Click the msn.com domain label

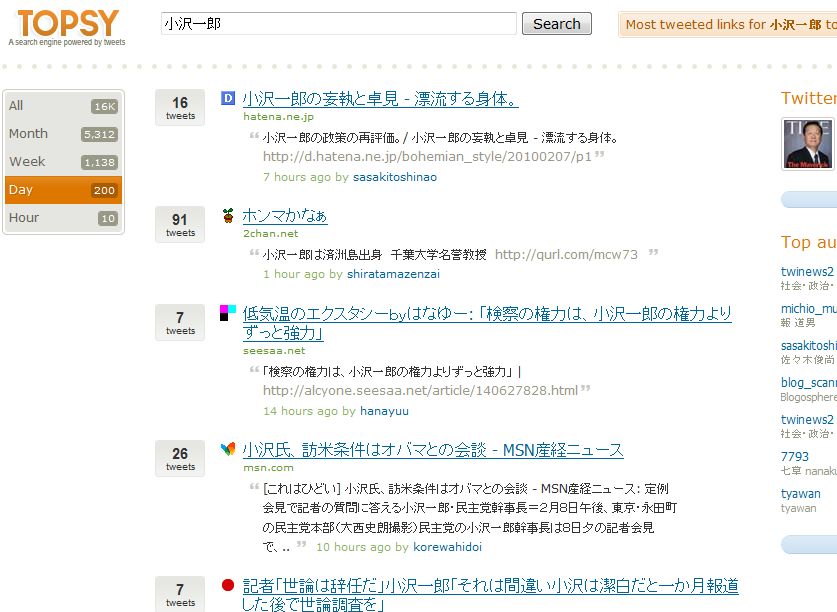coord(268,468)
